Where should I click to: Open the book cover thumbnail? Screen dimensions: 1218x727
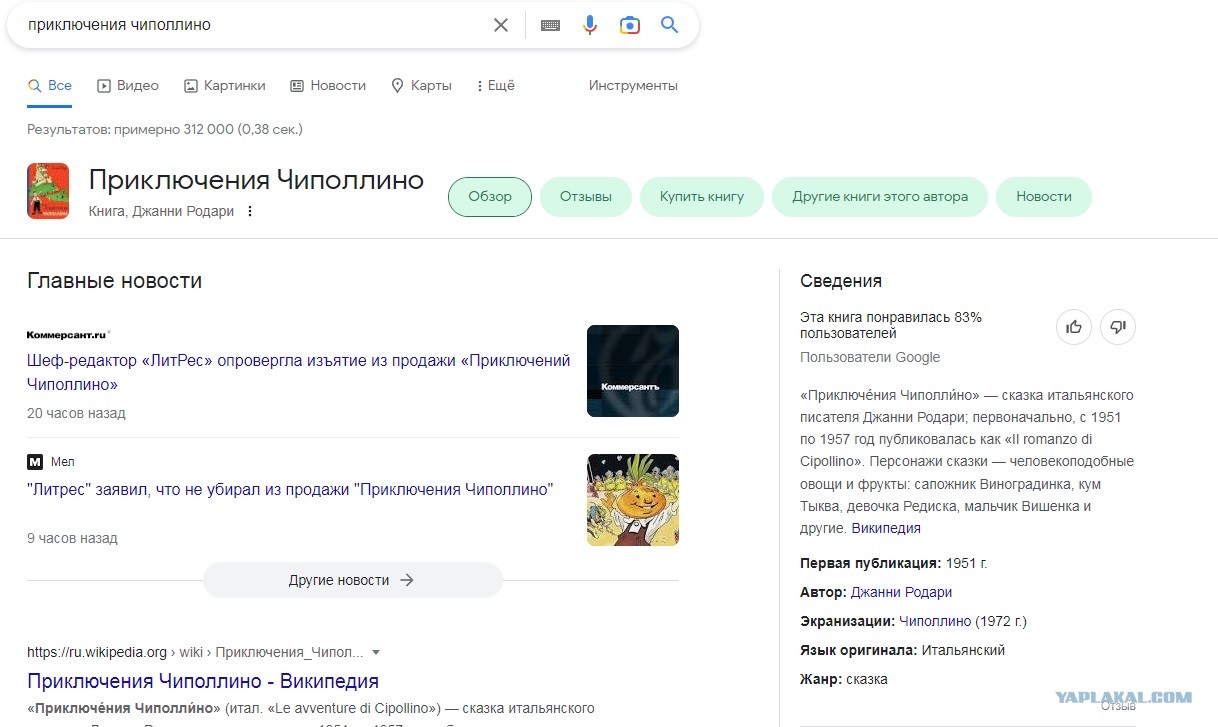(x=48, y=191)
